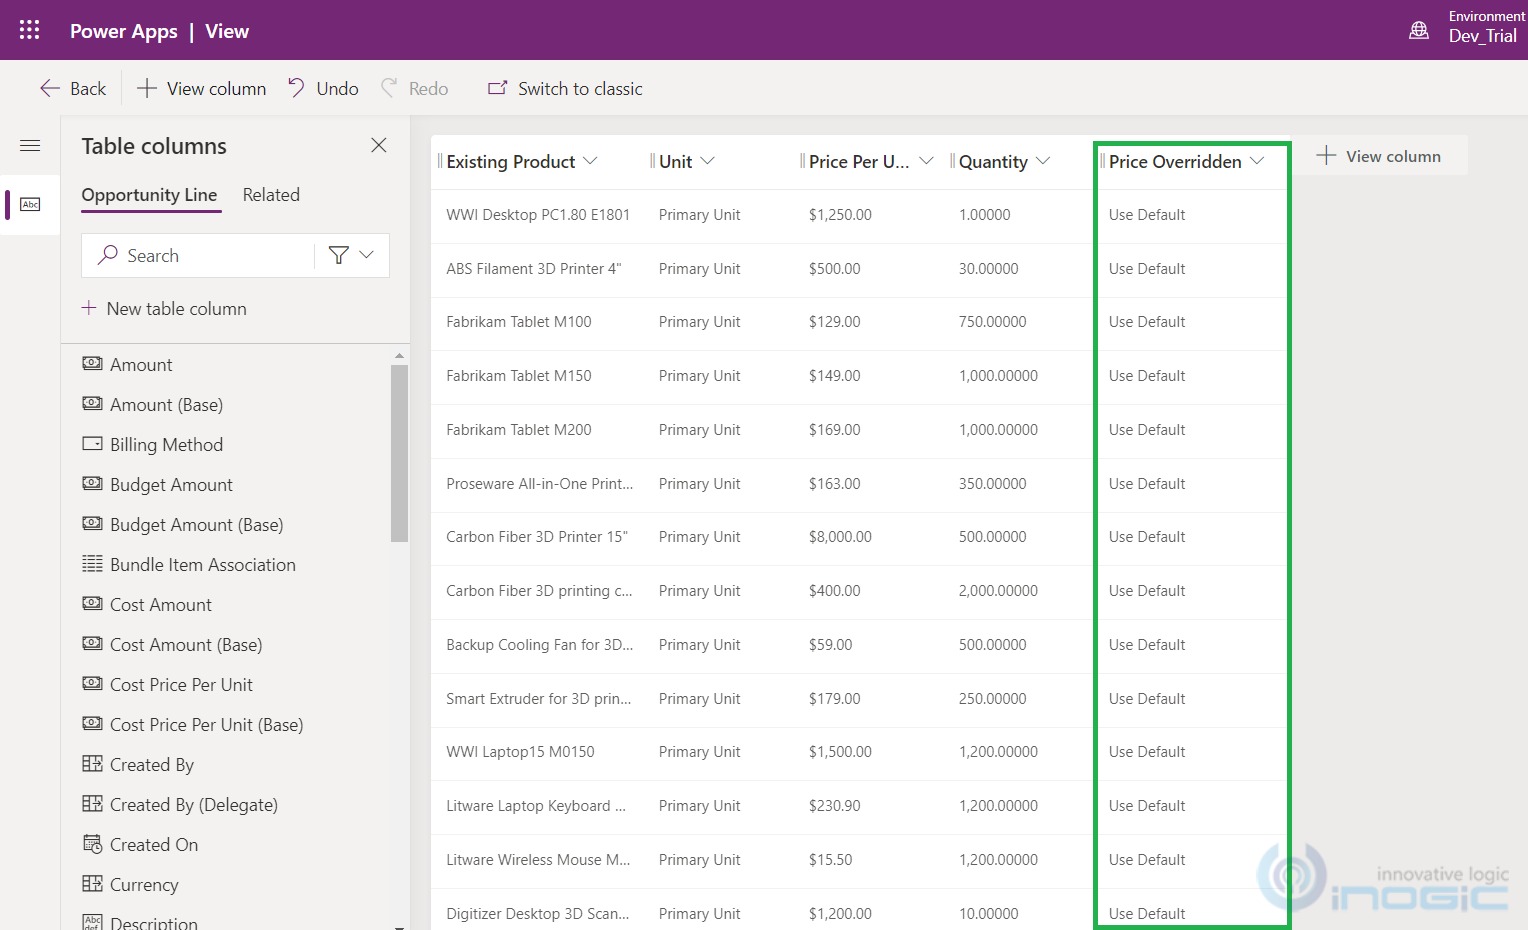Click the table columns list scrollbar

click(x=399, y=453)
